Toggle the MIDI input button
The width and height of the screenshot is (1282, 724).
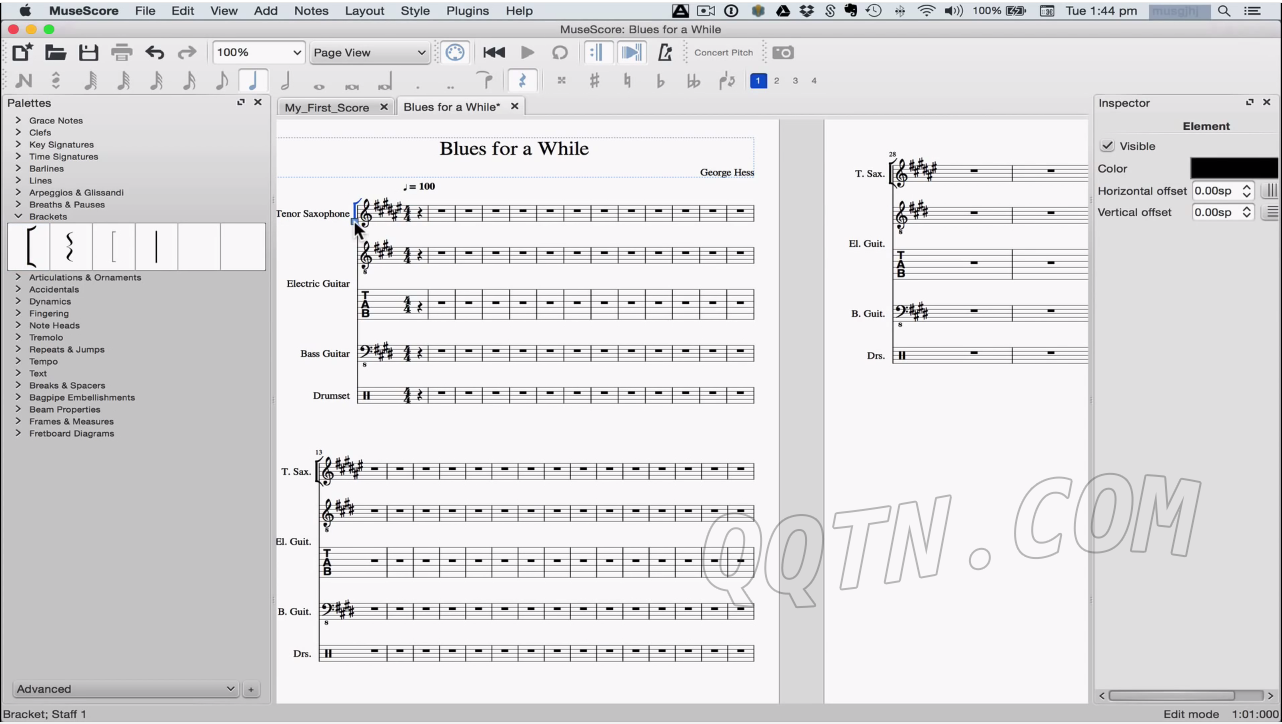454,53
